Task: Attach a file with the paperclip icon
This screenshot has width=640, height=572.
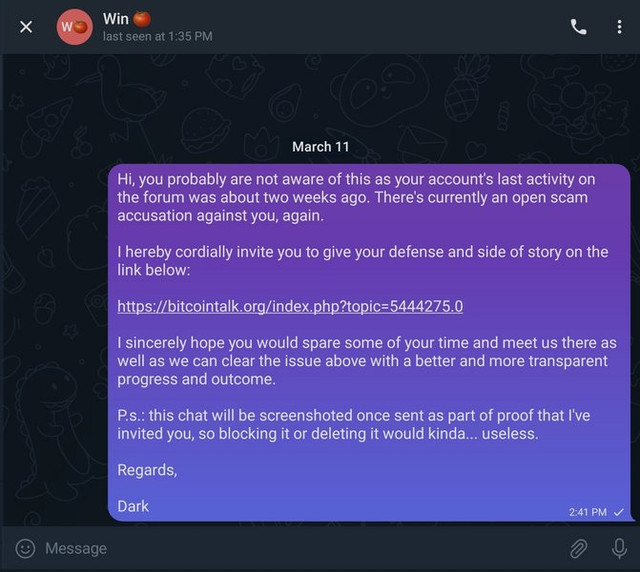Action: pyautogui.click(x=578, y=548)
